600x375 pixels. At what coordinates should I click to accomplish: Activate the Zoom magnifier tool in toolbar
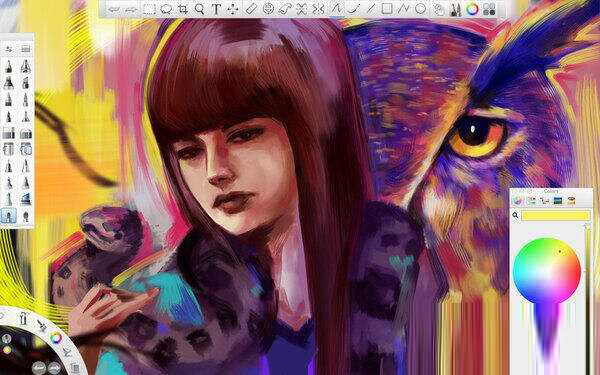(x=199, y=9)
